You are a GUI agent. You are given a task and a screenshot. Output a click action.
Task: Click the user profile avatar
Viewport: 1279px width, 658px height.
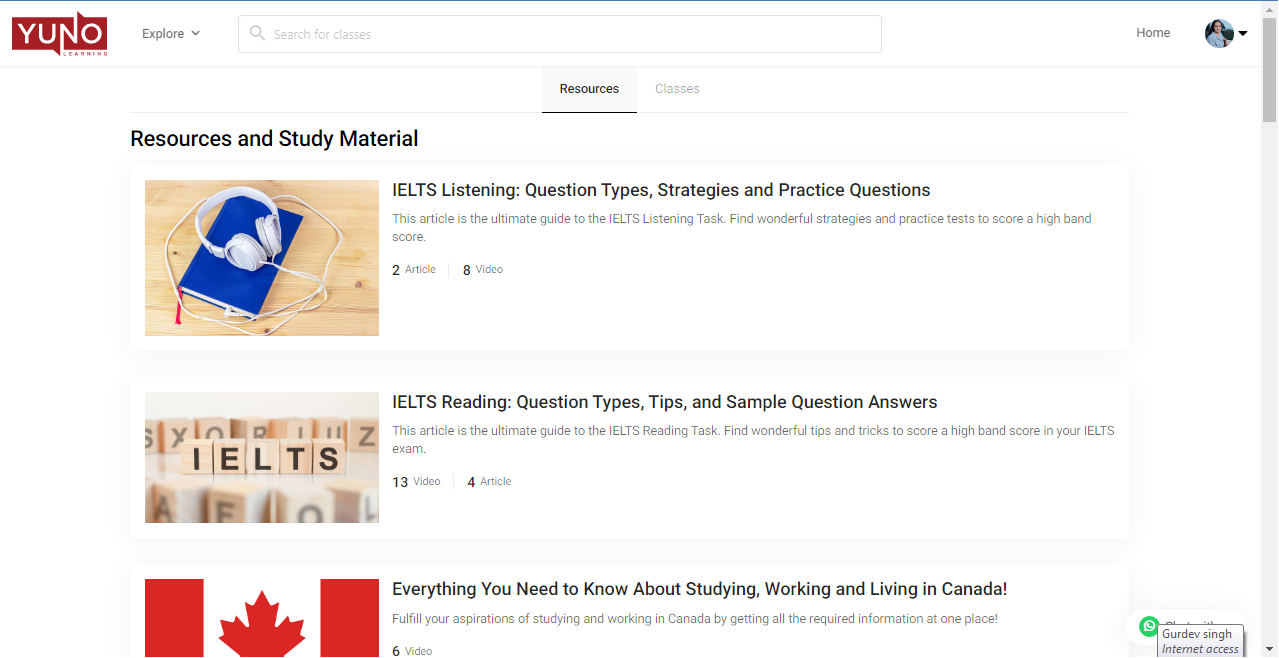pyautogui.click(x=1218, y=33)
